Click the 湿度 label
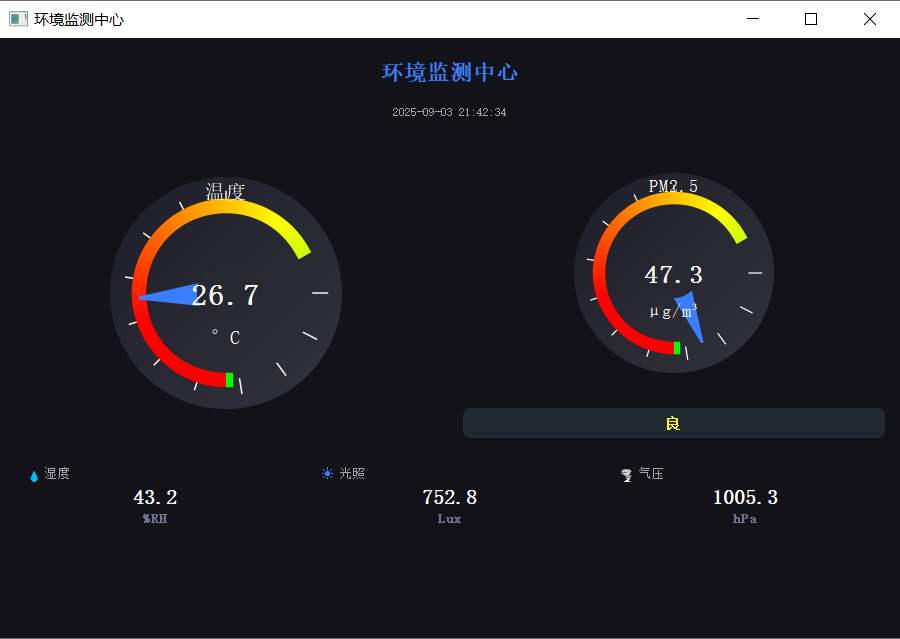The height and width of the screenshot is (639, 900). (57, 474)
